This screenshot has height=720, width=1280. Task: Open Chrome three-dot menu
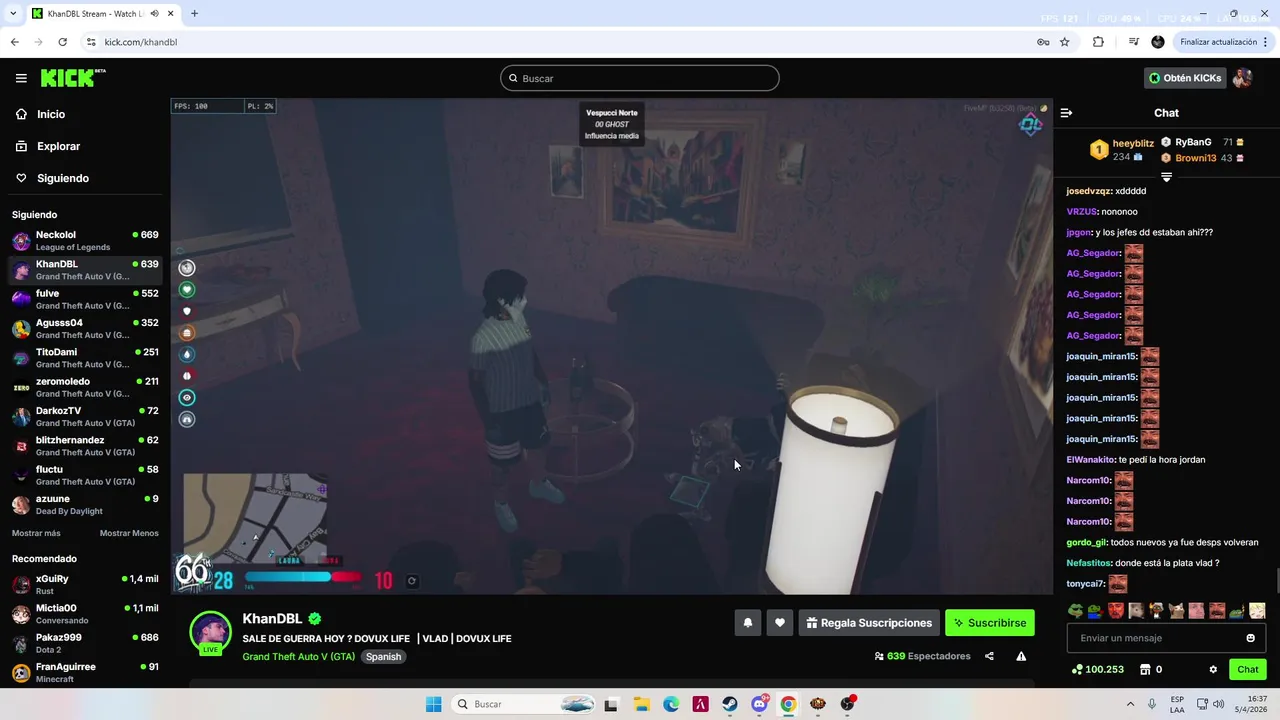pos(1266,42)
